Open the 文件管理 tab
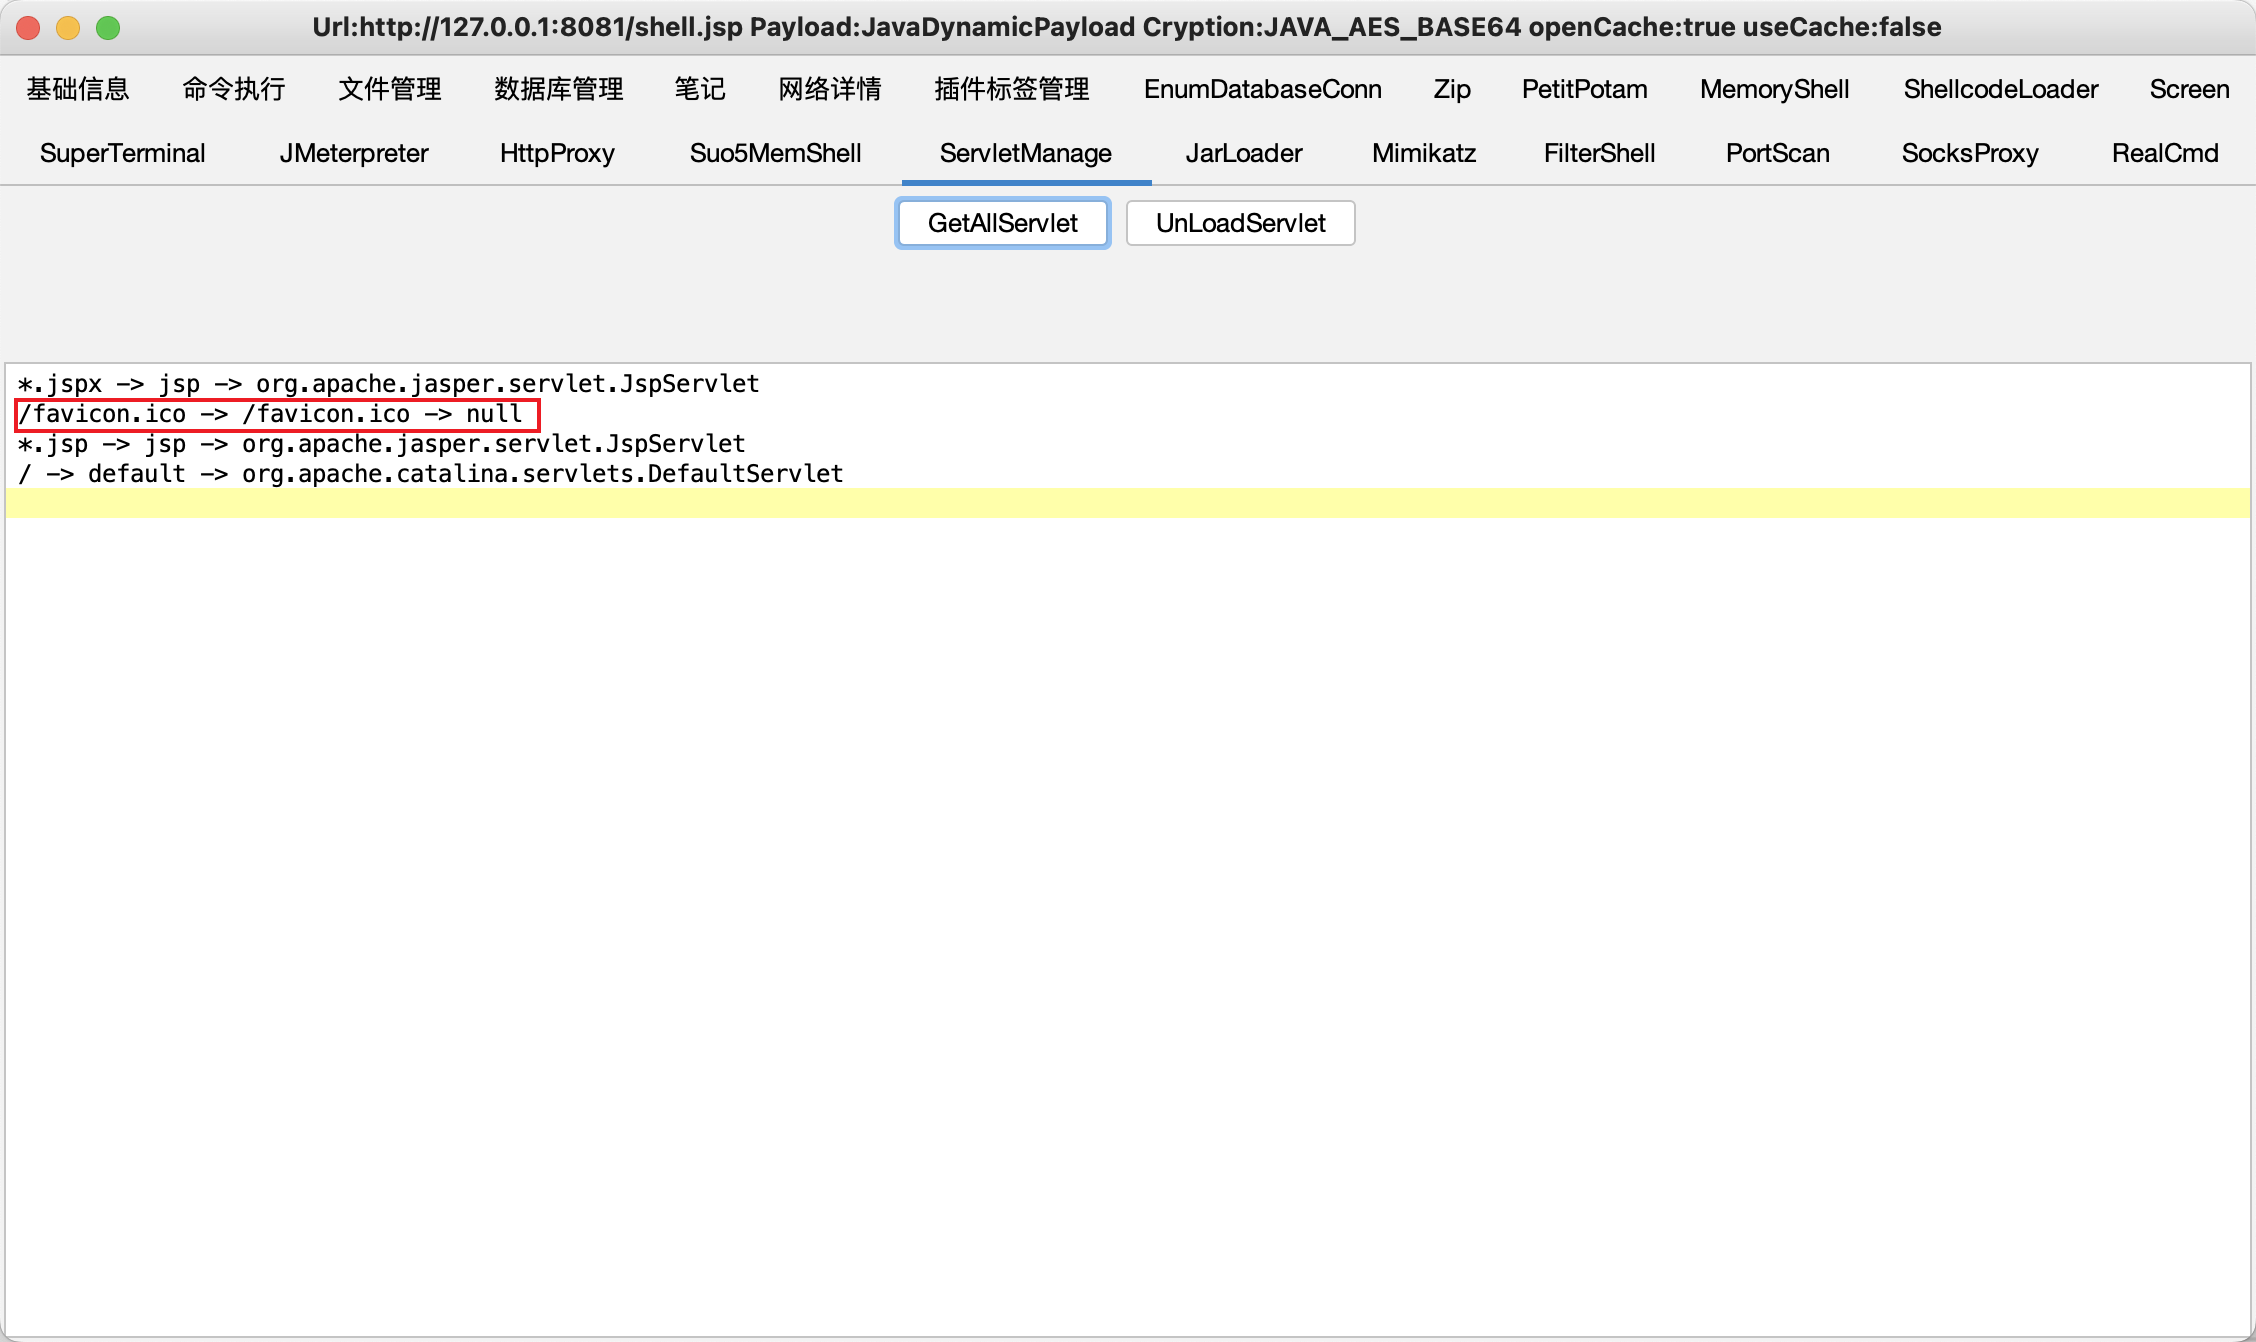This screenshot has height=1342, width=2256. click(x=390, y=89)
